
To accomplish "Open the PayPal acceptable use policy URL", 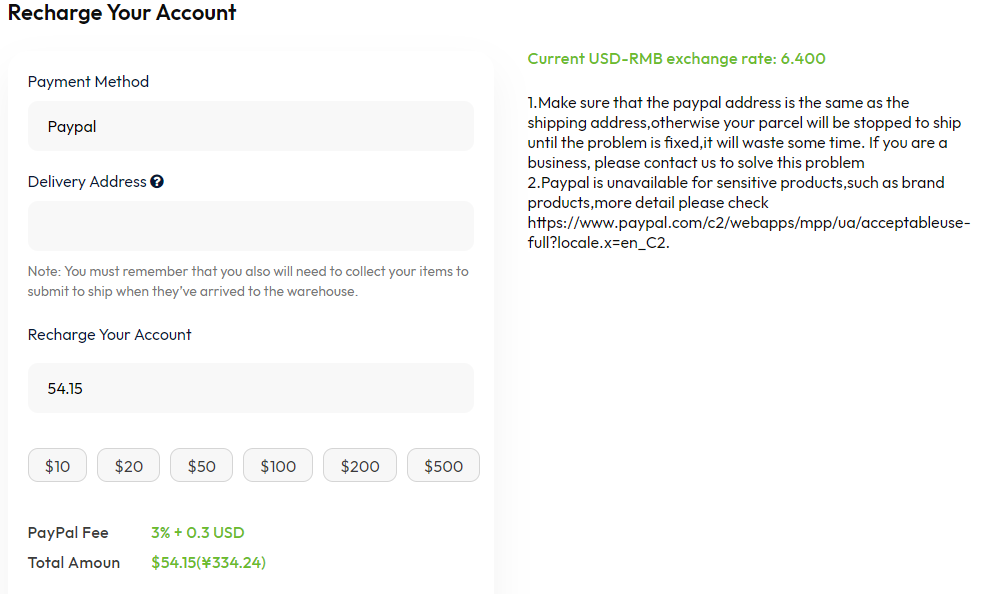I will [749, 233].
